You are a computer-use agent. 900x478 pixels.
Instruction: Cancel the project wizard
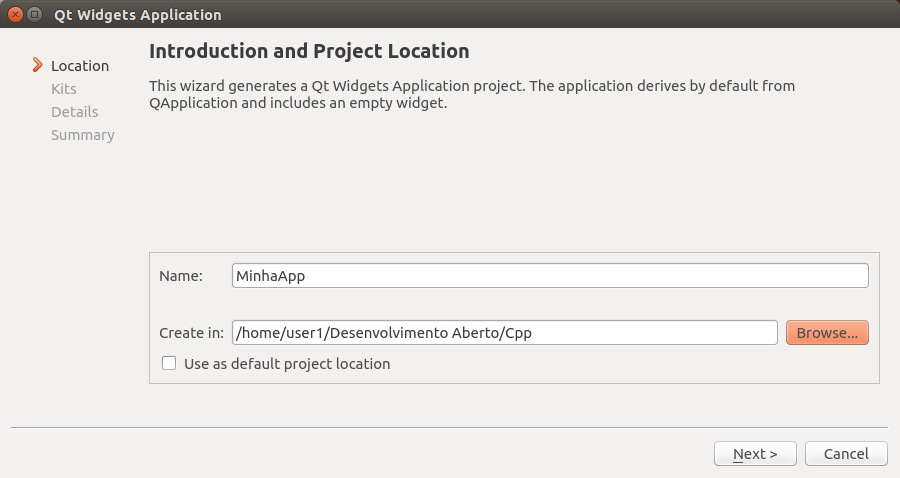coord(846,454)
